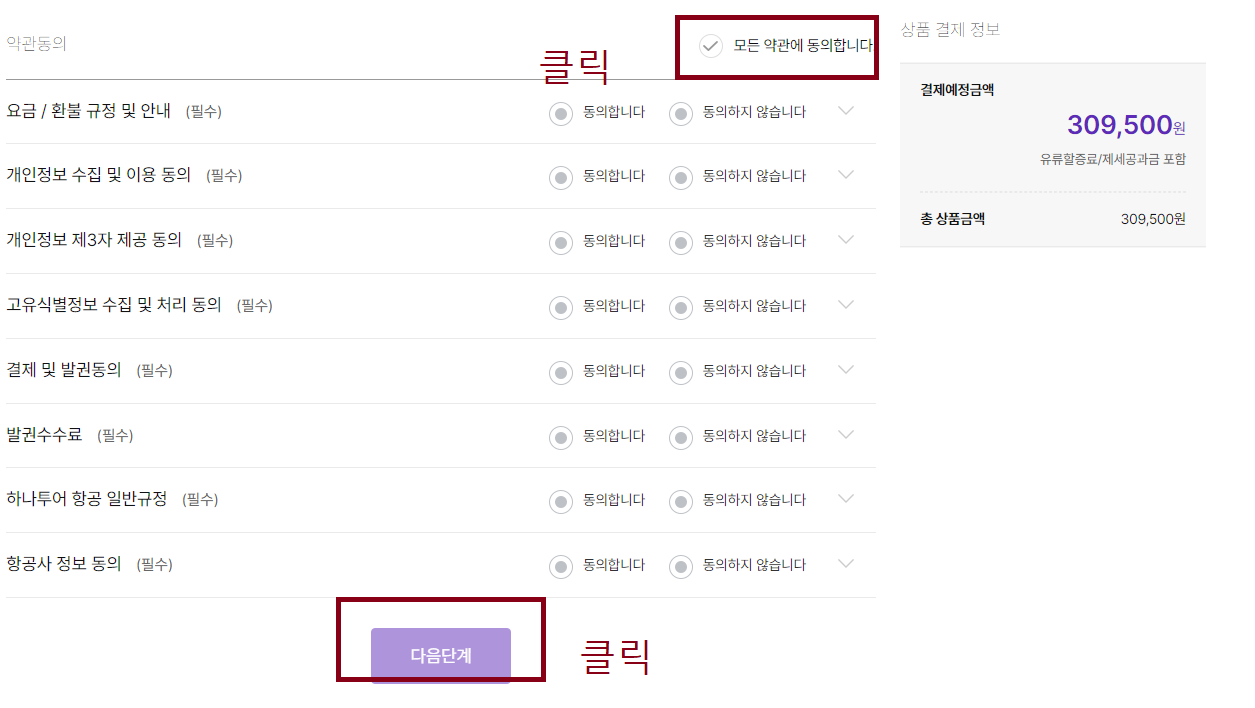Expand the 발권수수료 details

[x=846, y=436]
